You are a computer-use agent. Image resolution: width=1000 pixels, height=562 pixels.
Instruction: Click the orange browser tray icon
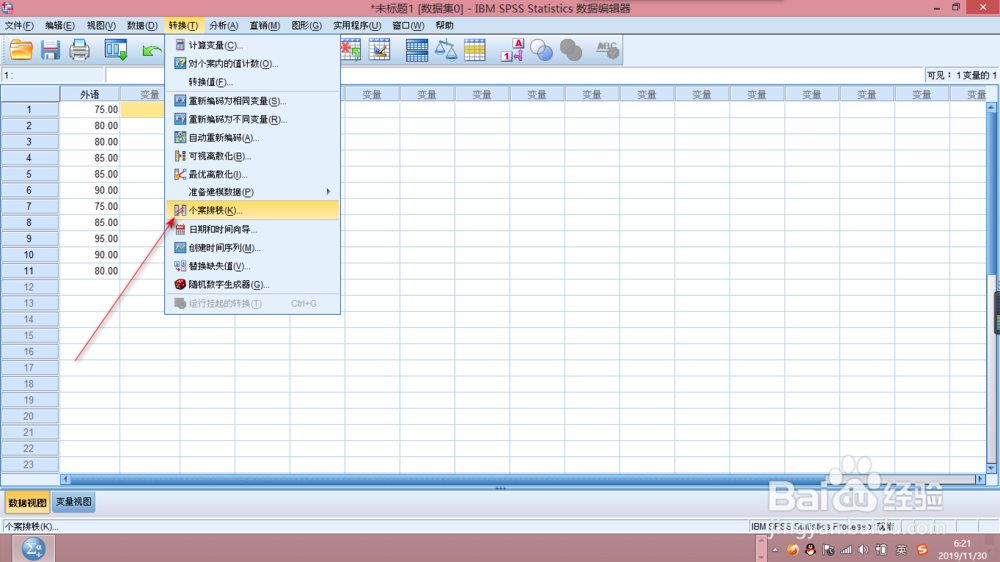tap(793, 549)
